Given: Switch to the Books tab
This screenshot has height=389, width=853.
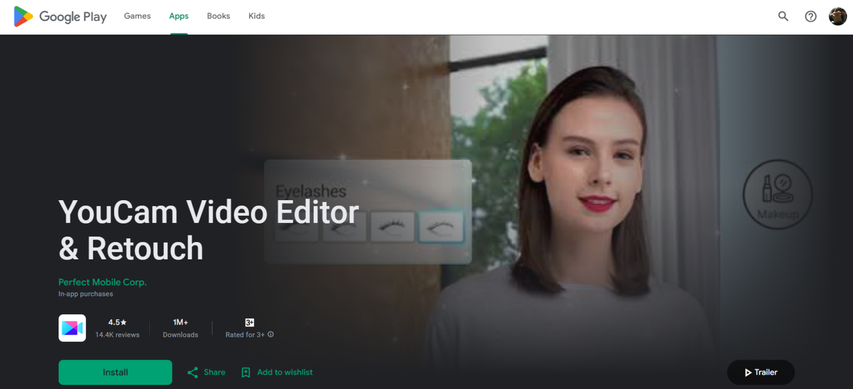Looking at the screenshot, I should tap(218, 16).
